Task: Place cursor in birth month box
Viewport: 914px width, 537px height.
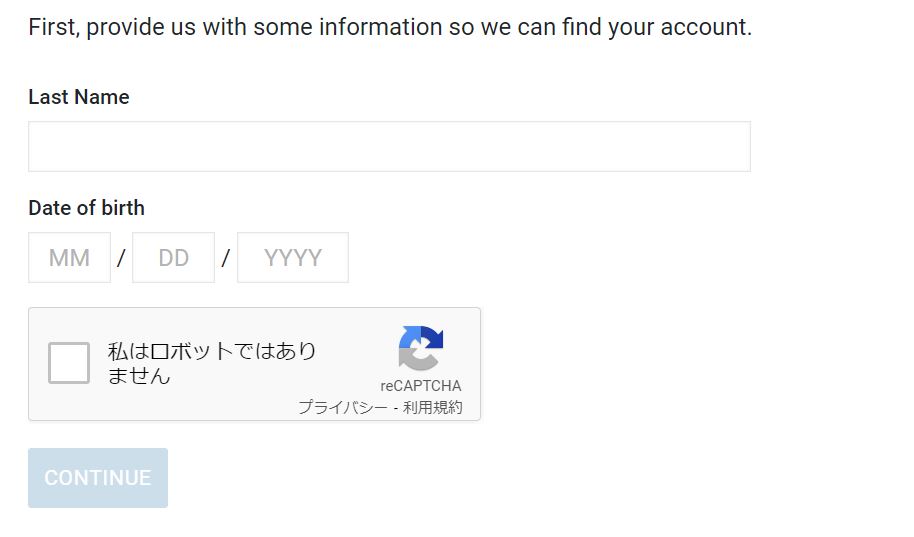Action: tap(69, 258)
